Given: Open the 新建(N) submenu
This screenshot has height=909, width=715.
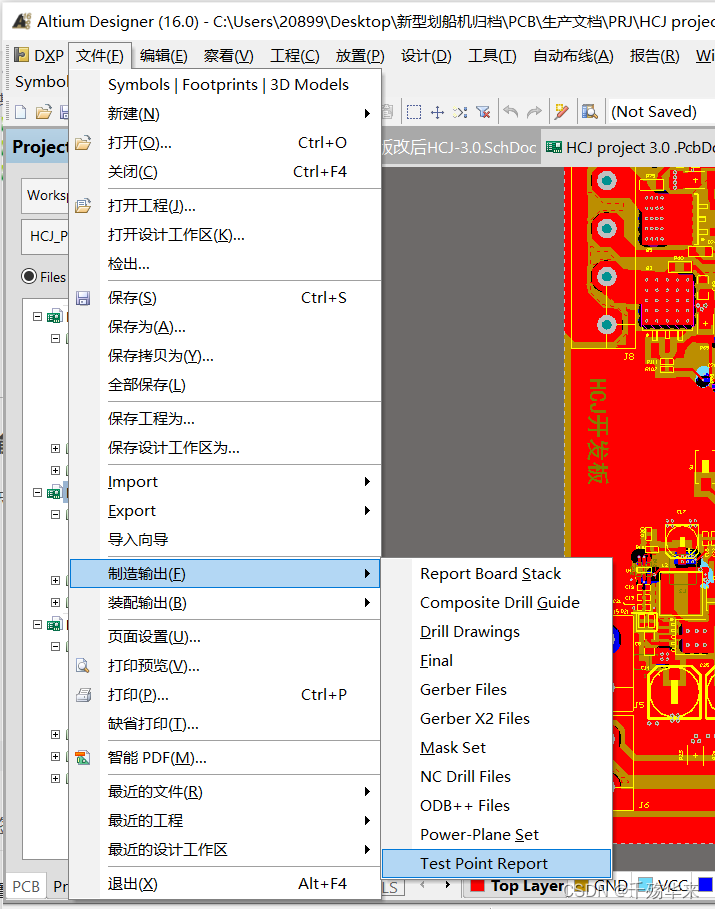Looking at the screenshot, I should [x=225, y=114].
